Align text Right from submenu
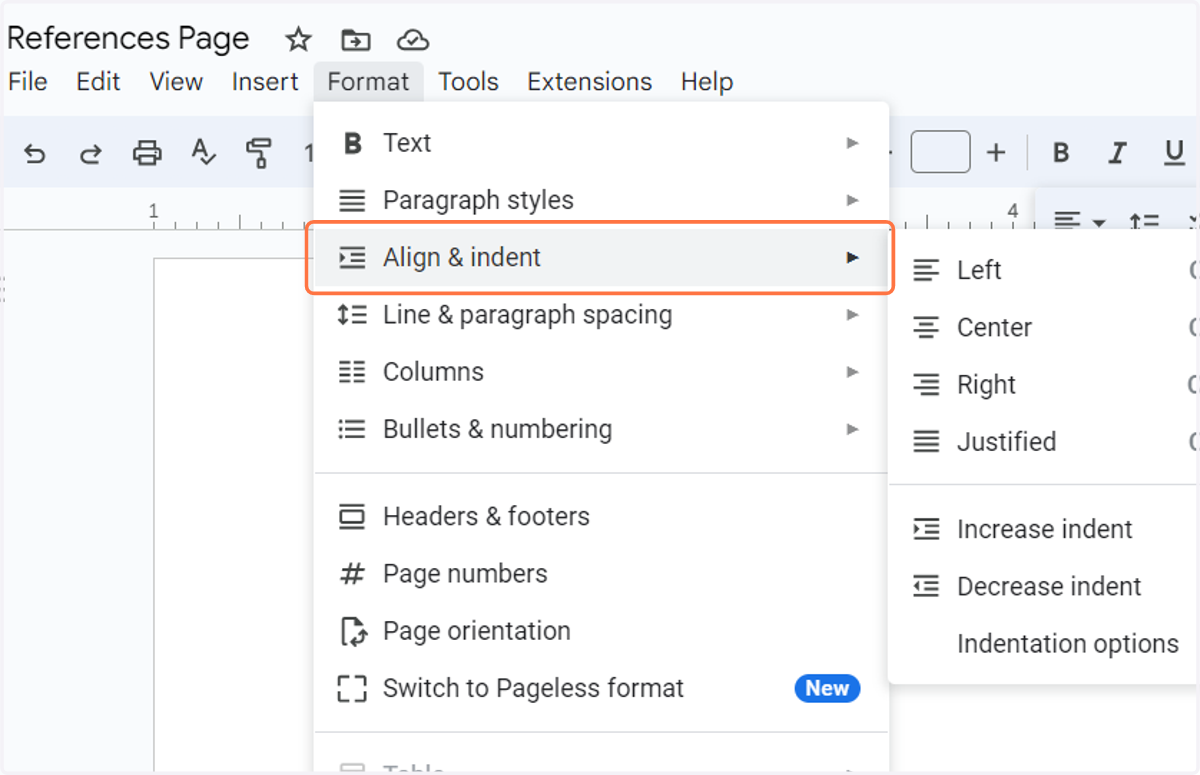Screen dimensions: 1200x775 1044,385
